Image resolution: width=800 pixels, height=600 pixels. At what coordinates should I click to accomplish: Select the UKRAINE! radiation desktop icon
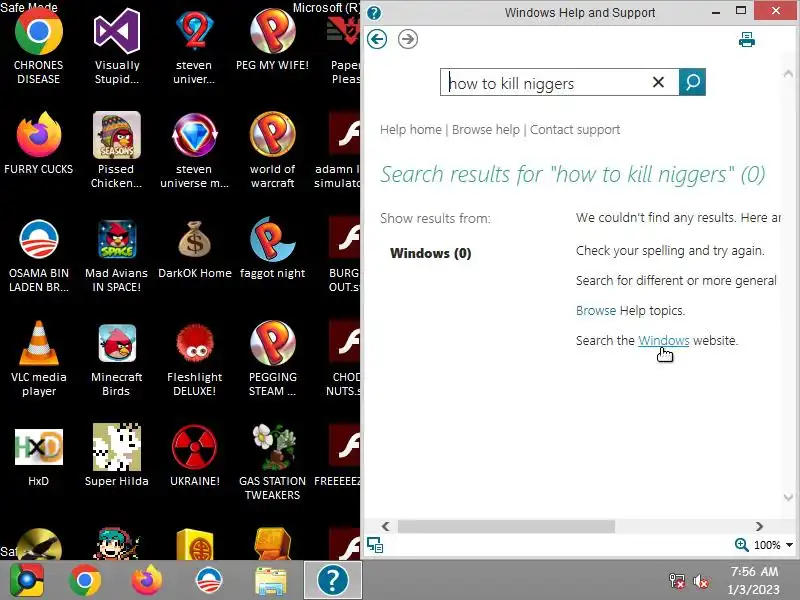coord(194,455)
